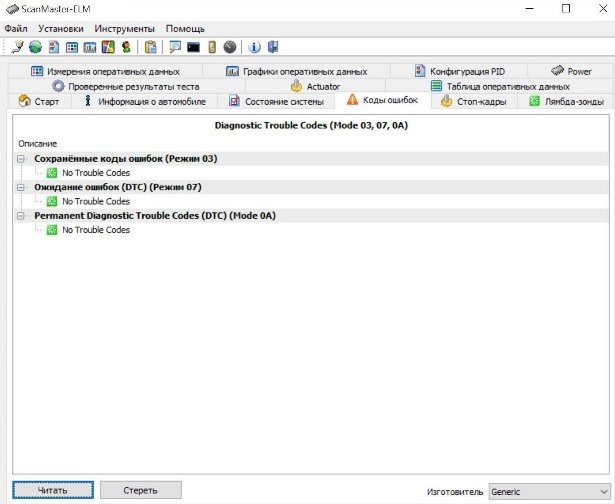Click the person figure toolbar icon
The image size is (615, 504).
pos(126,47)
